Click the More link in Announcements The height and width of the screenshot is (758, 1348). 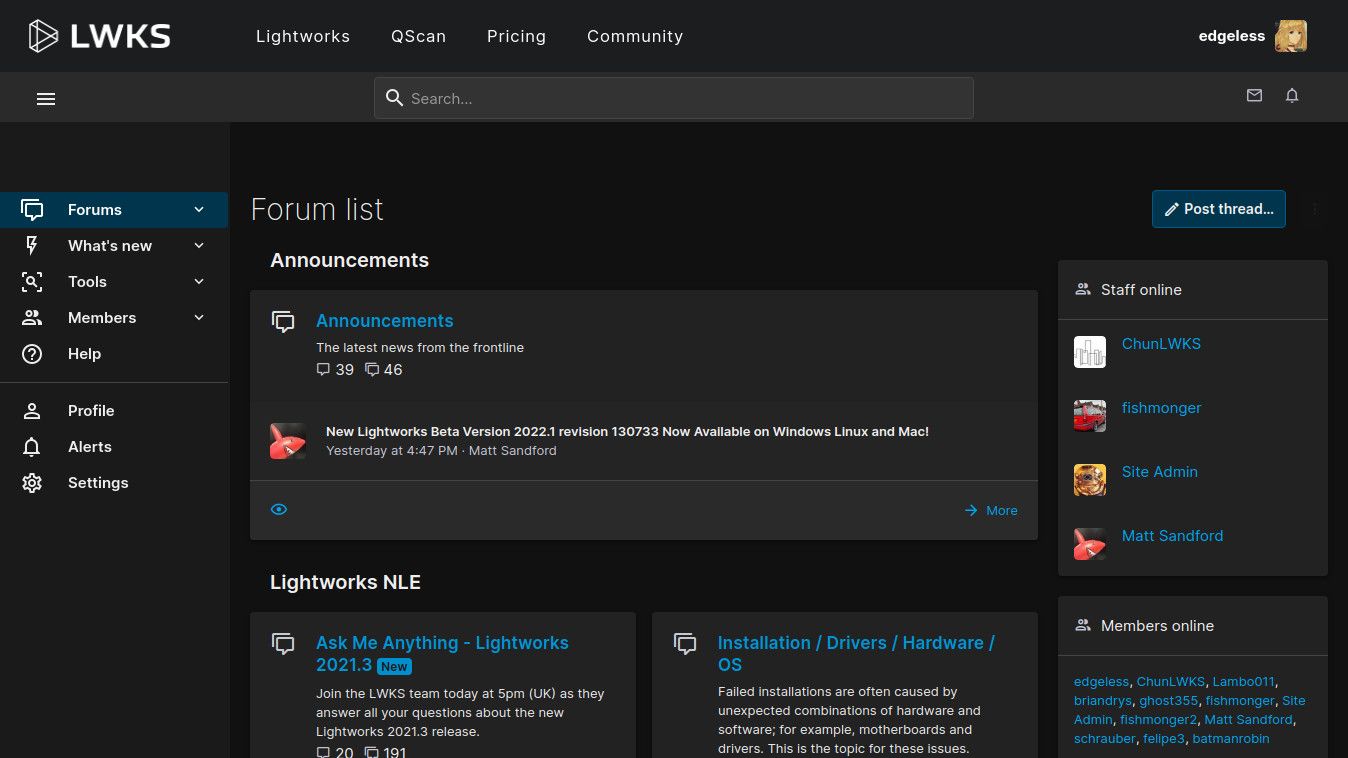pyautogui.click(x=991, y=510)
